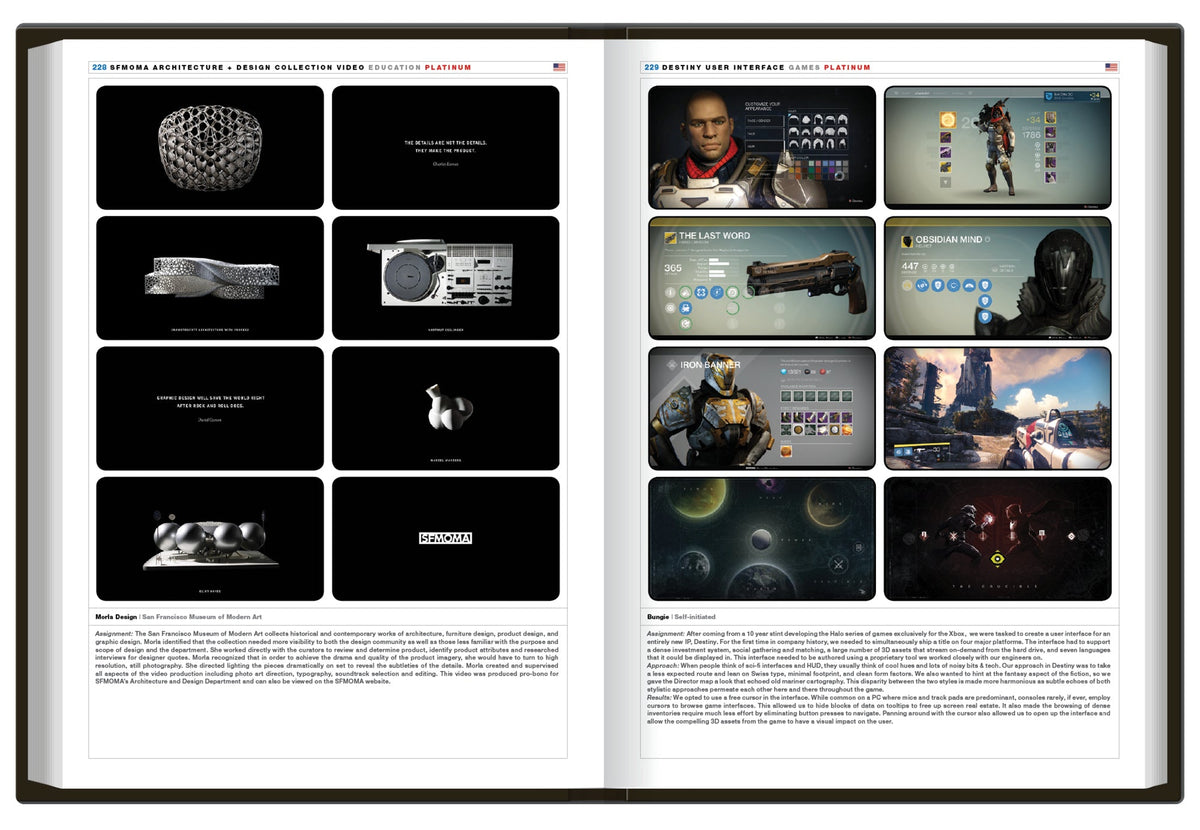Open the woven mesh bowl thumbnail

tap(210, 147)
